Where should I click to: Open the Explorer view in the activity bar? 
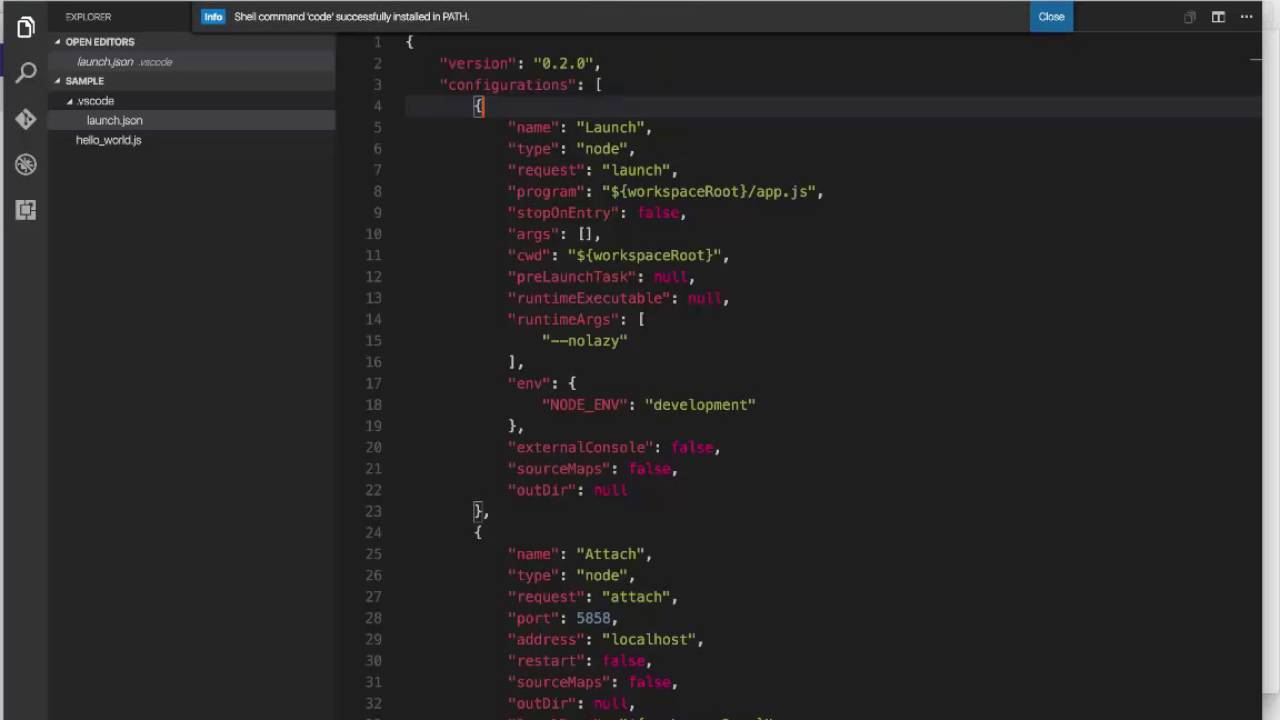[26, 28]
